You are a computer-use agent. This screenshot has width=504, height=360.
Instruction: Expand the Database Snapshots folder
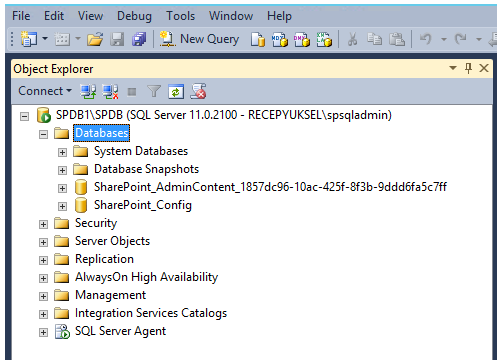[x=62, y=171]
